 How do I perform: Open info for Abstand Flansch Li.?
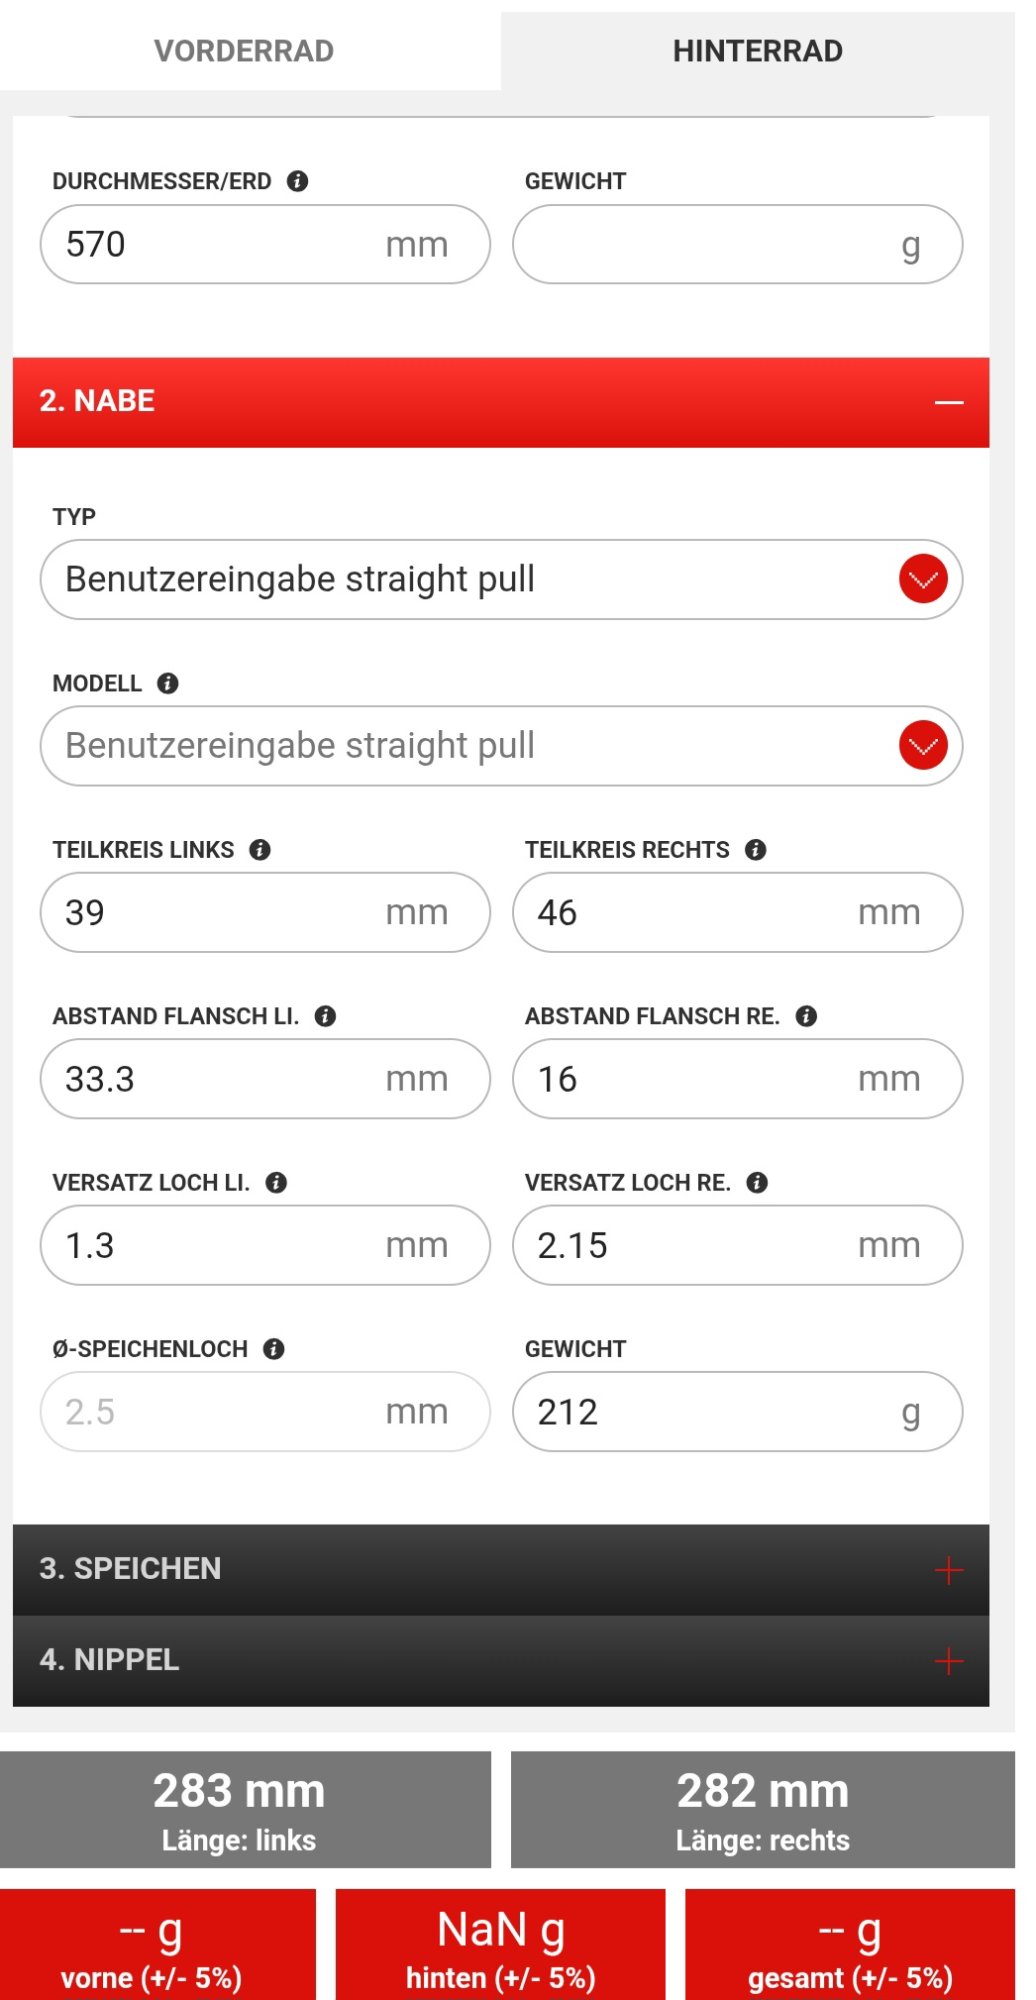coord(325,1016)
